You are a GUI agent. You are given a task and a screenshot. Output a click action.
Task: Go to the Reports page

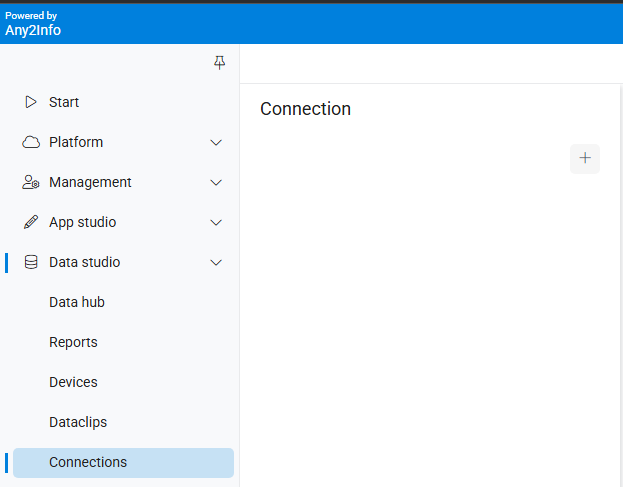73,342
